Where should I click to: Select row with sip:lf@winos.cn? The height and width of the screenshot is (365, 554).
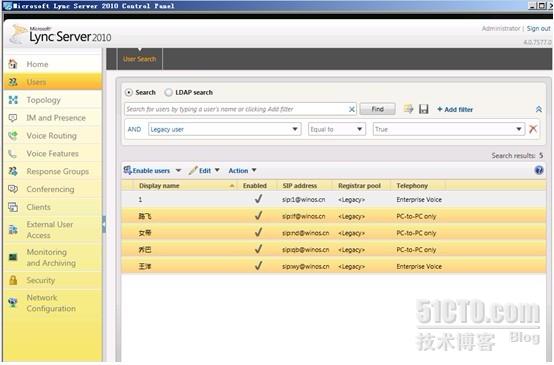334,216
